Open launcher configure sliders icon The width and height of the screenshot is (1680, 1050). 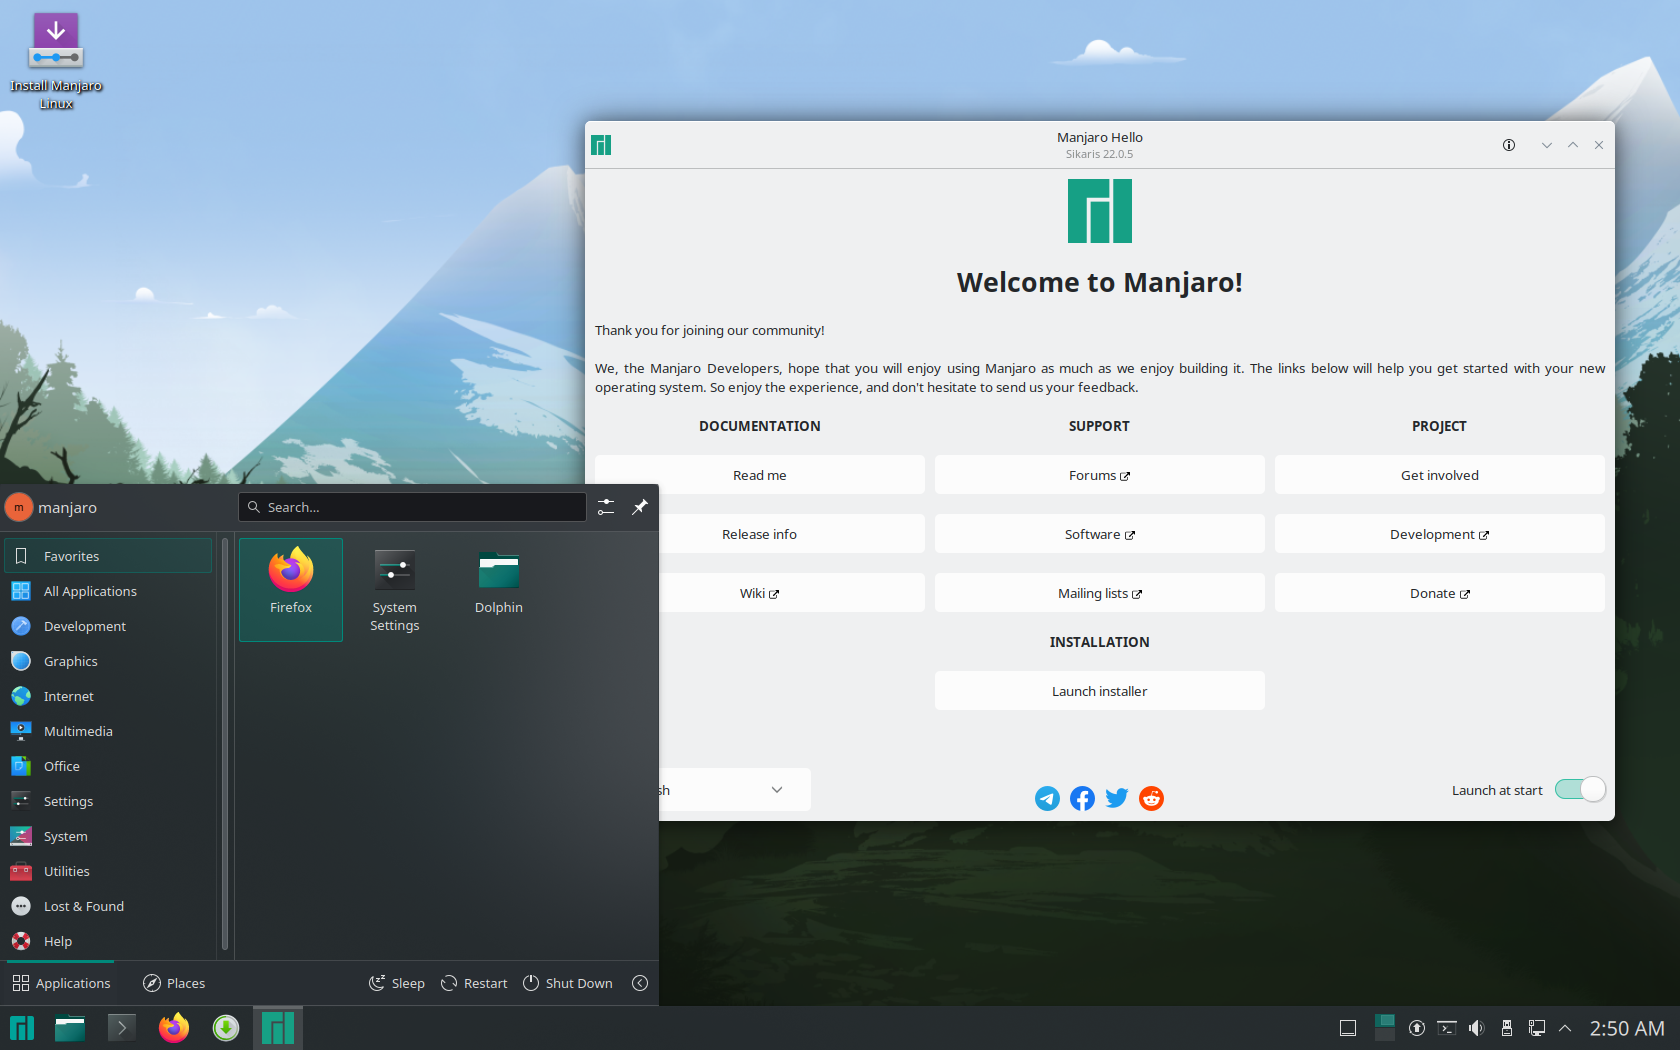[606, 507]
